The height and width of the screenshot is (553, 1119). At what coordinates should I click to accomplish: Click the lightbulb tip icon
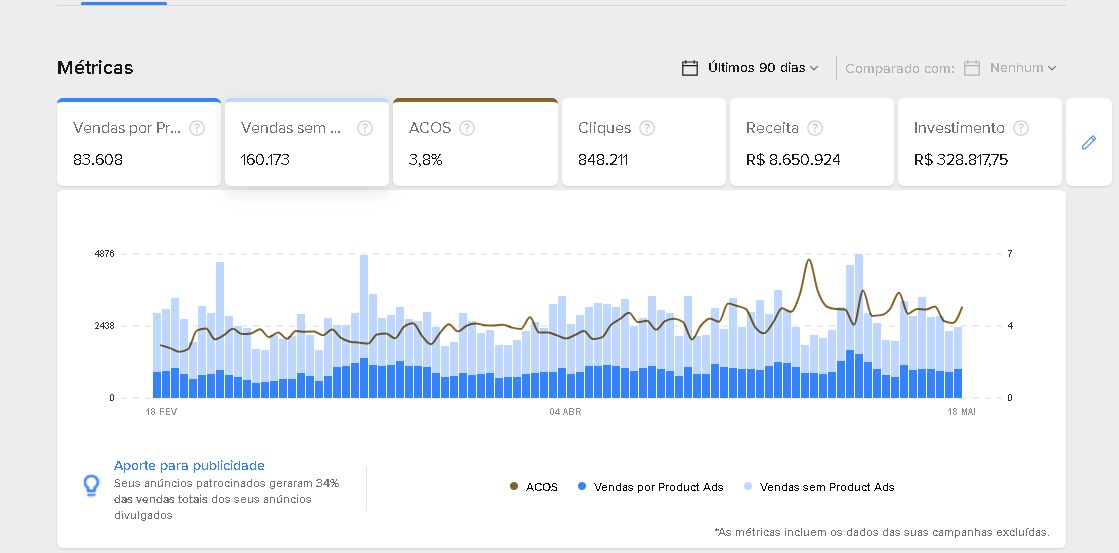[x=91, y=486]
